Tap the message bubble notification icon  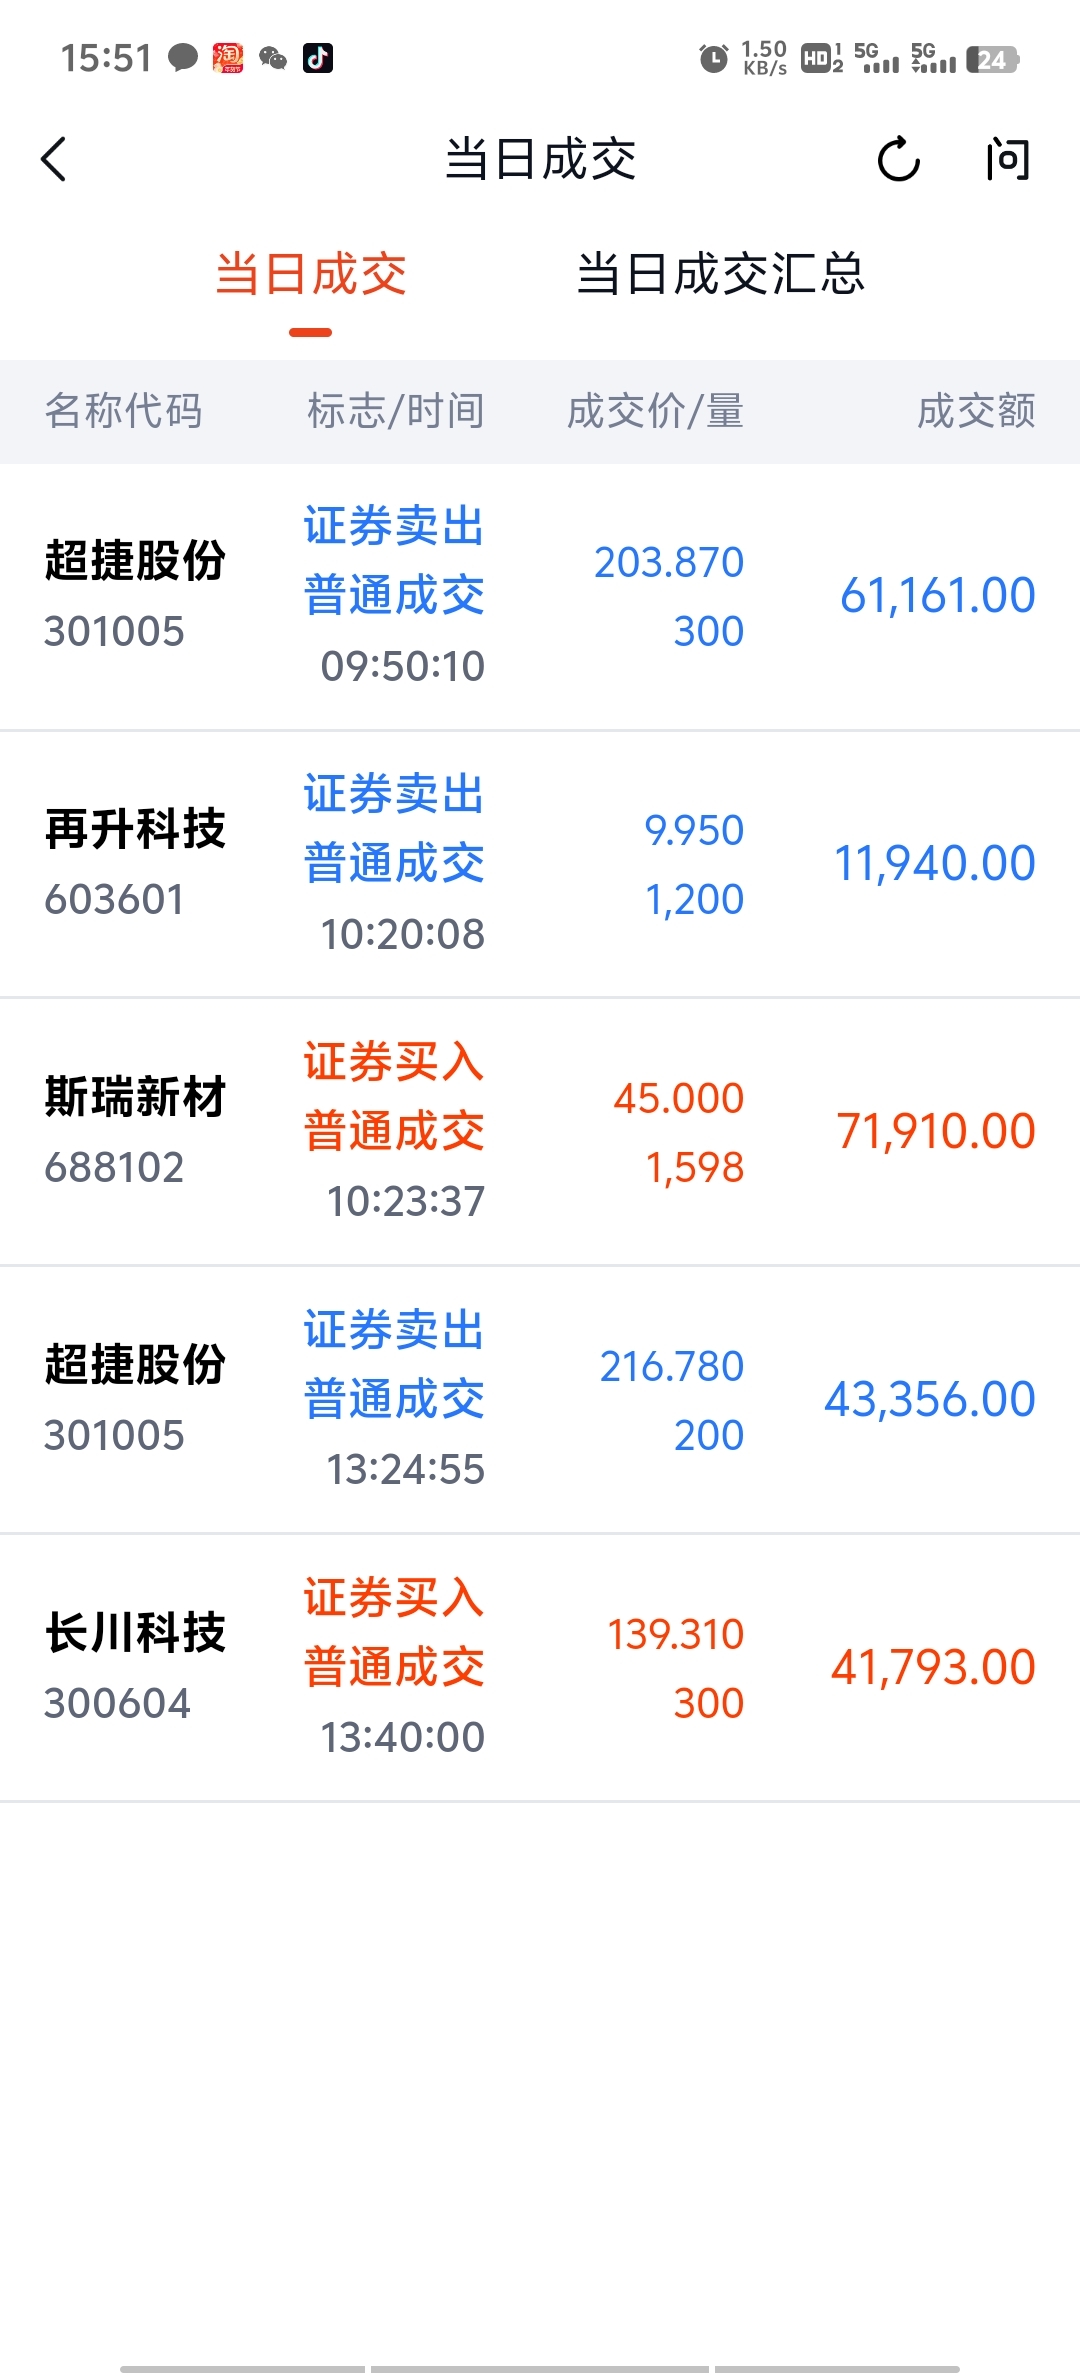click(x=182, y=58)
